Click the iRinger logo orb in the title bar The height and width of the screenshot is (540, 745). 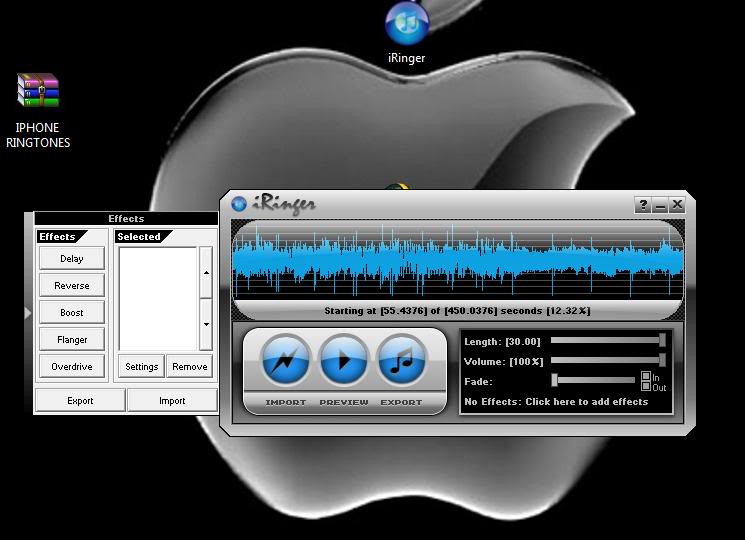(239, 204)
